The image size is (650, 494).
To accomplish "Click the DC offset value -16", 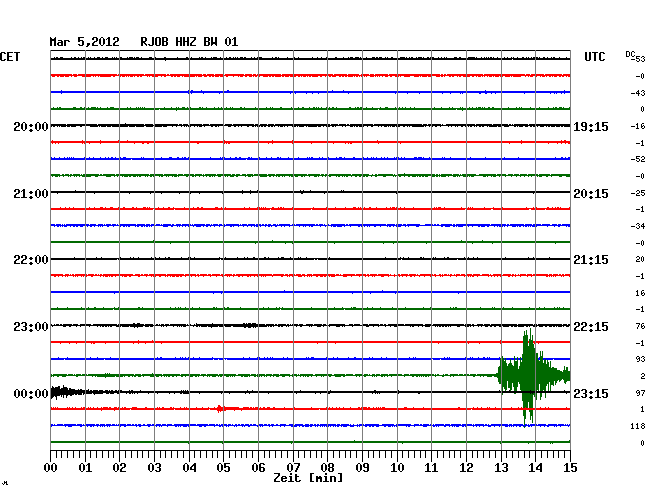I will pyautogui.click(x=638, y=126).
